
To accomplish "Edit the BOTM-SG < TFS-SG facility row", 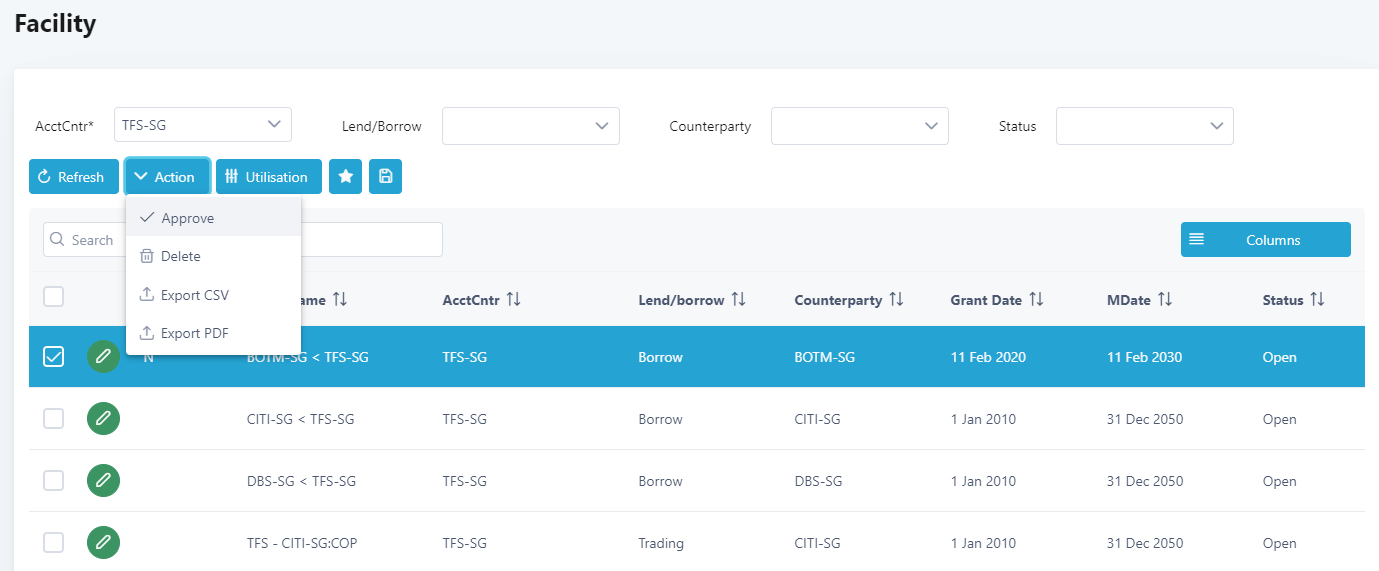I will (103, 357).
